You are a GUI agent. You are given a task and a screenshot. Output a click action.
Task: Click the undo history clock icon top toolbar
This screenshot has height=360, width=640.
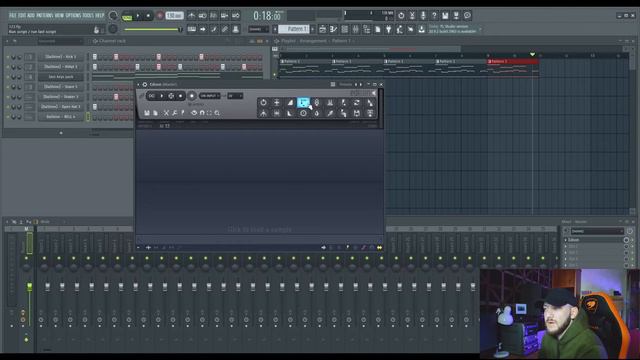[401, 16]
